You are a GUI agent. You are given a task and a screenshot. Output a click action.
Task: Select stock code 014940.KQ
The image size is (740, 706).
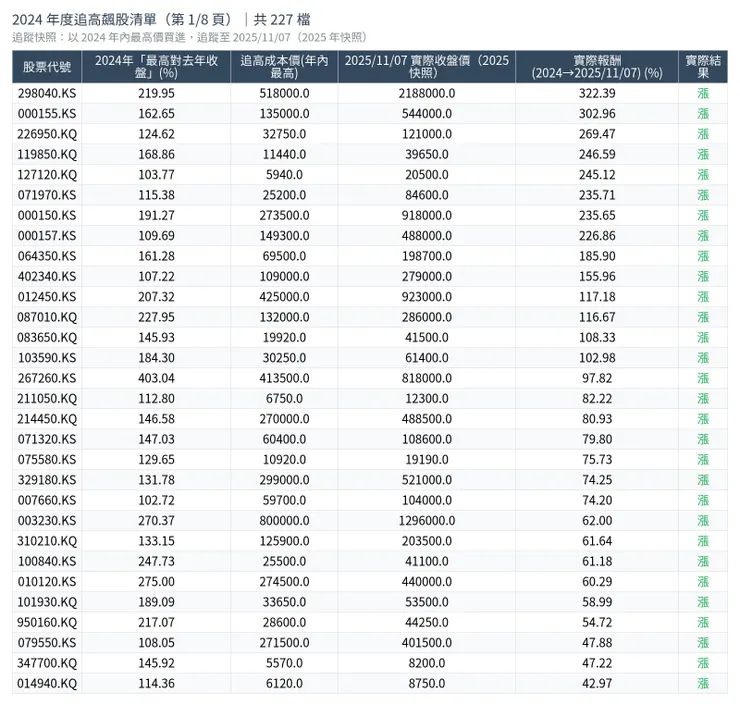pyautogui.click(x=47, y=683)
